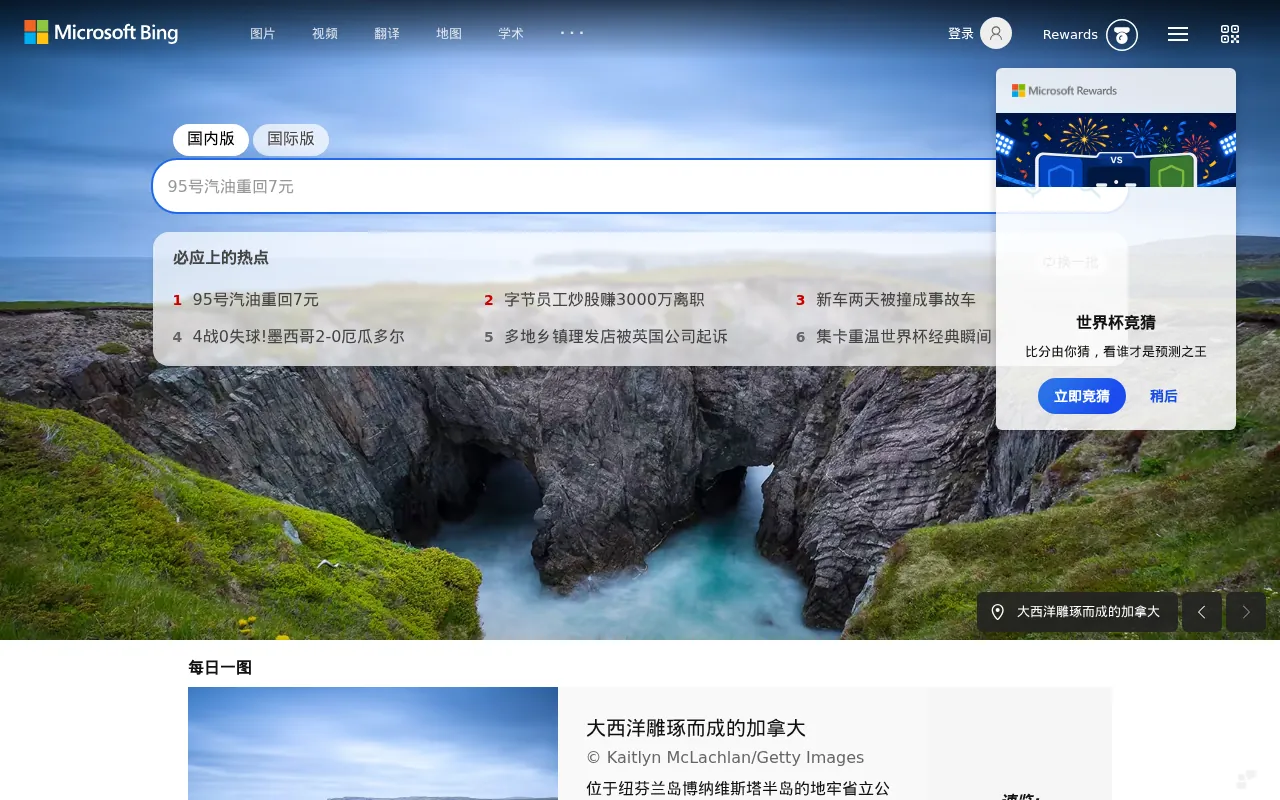Open trending item 4战0失球!墨西哥2-0厄瓜多尔
Image resolution: width=1280 pixels, height=800 pixels.
(299, 336)
